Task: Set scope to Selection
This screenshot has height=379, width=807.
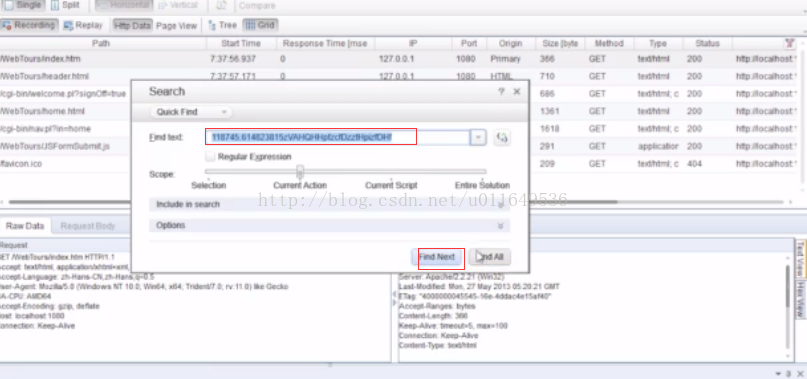Action: [208, 185]
